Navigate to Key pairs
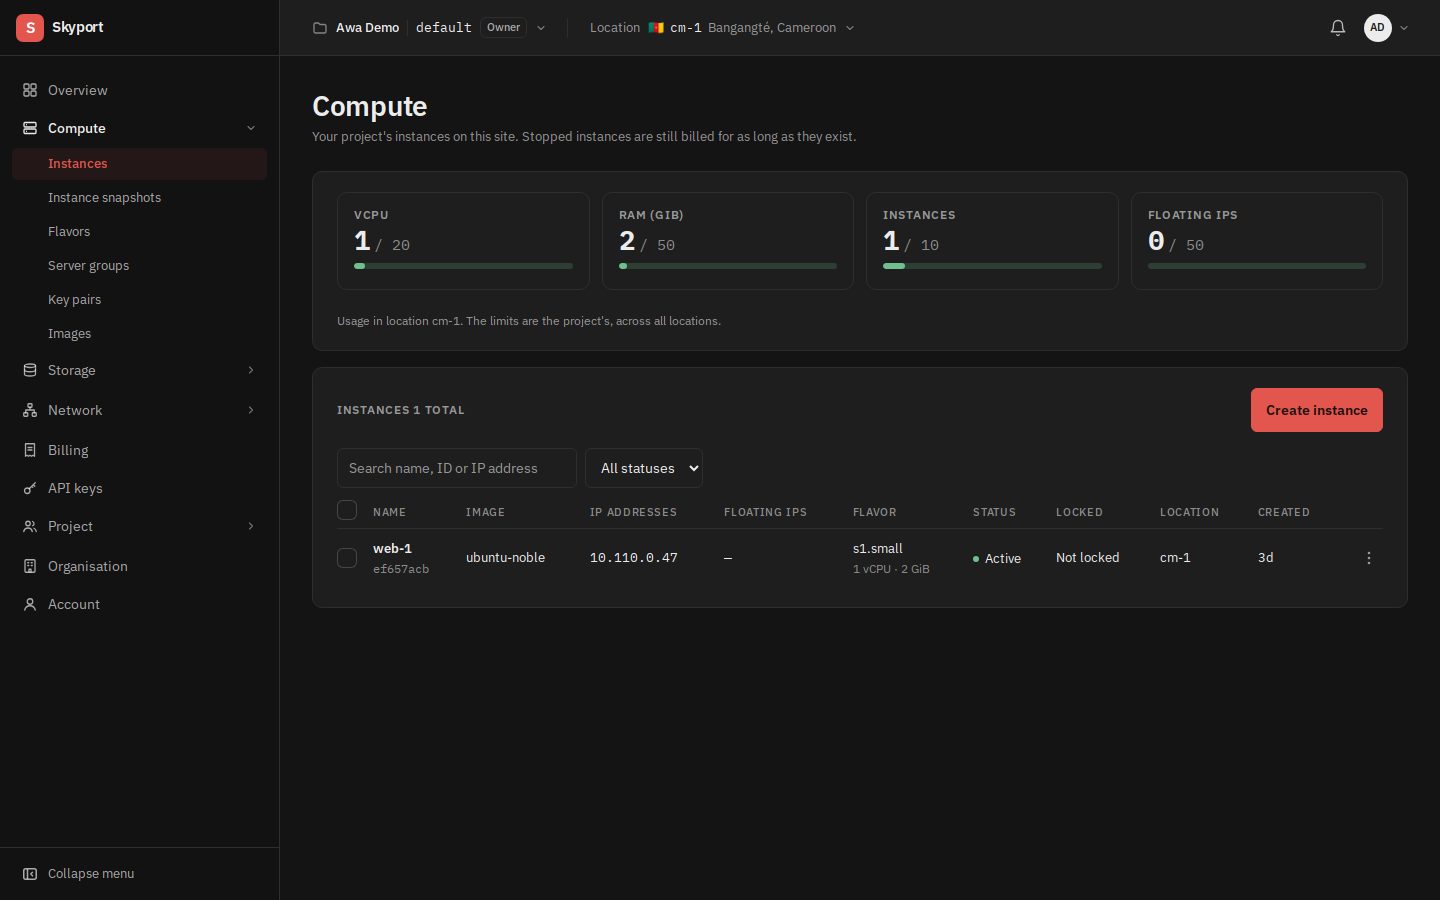Image resolution: width=1440 pixels, height=900 pixels. click(x=139, y=300)
